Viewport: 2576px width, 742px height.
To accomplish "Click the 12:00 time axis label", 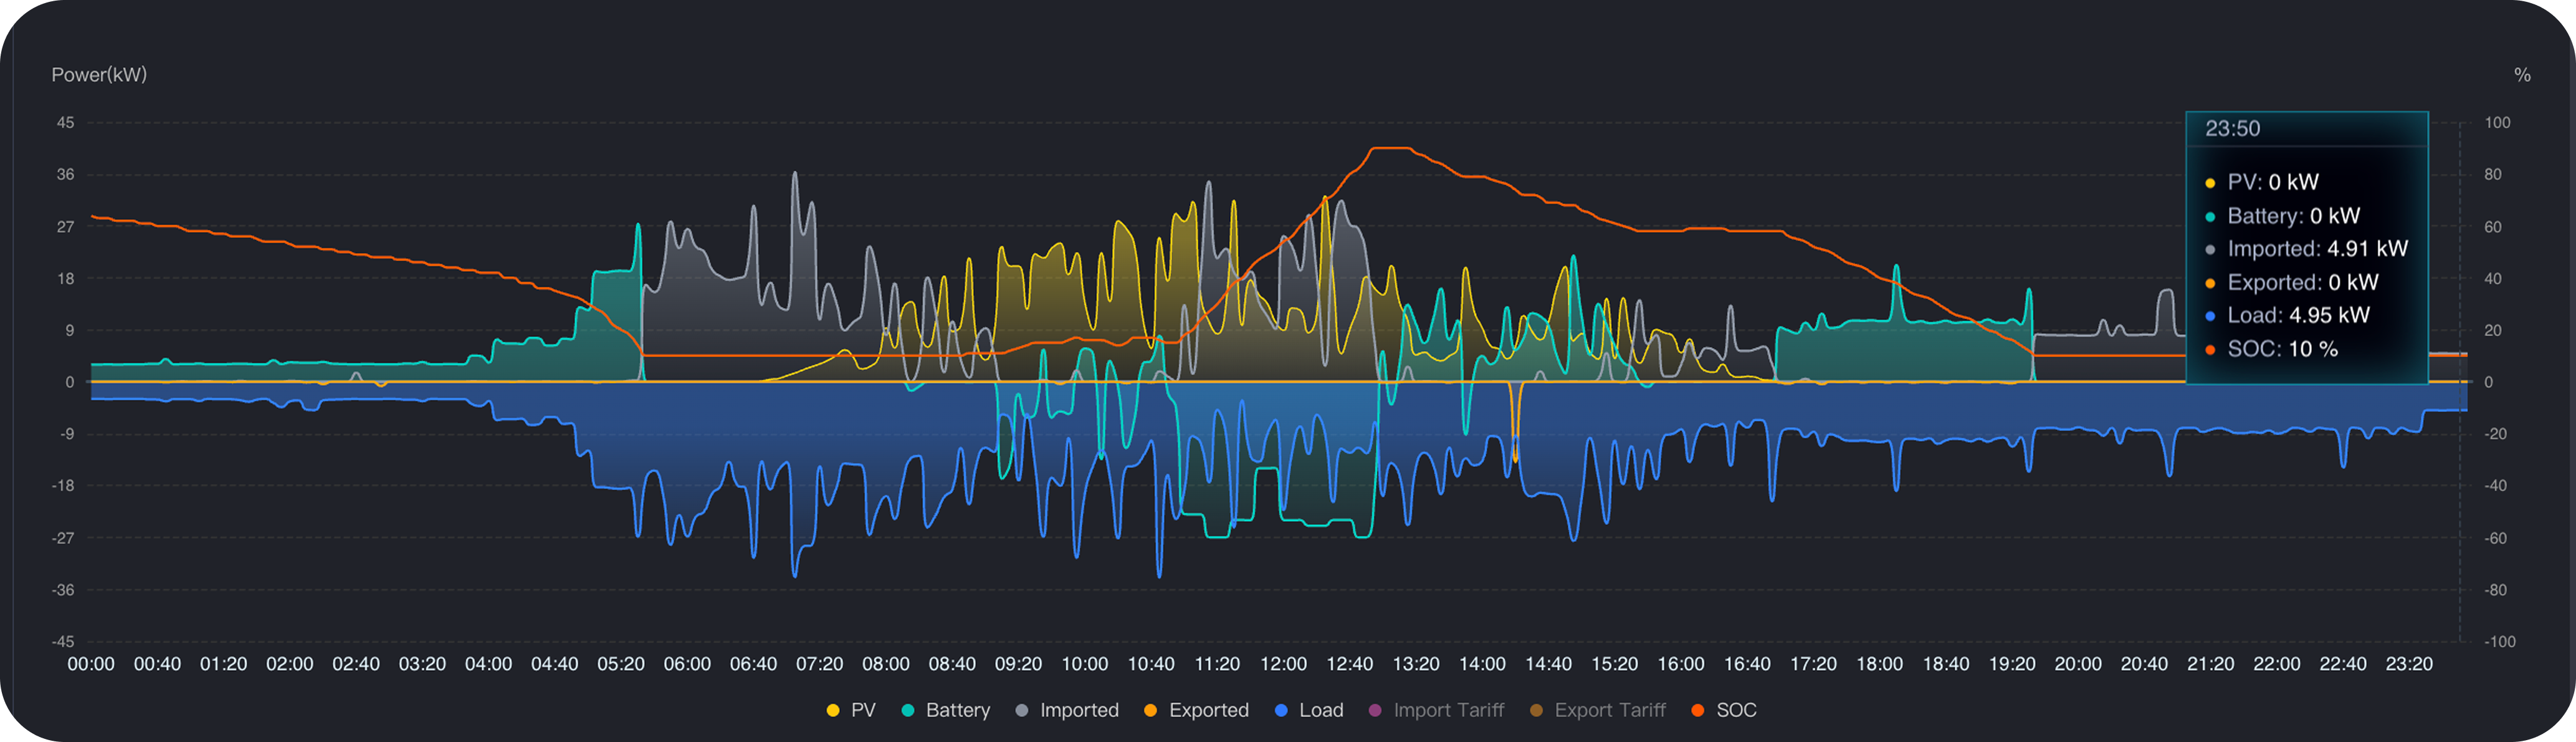I will coord(1283,664).
